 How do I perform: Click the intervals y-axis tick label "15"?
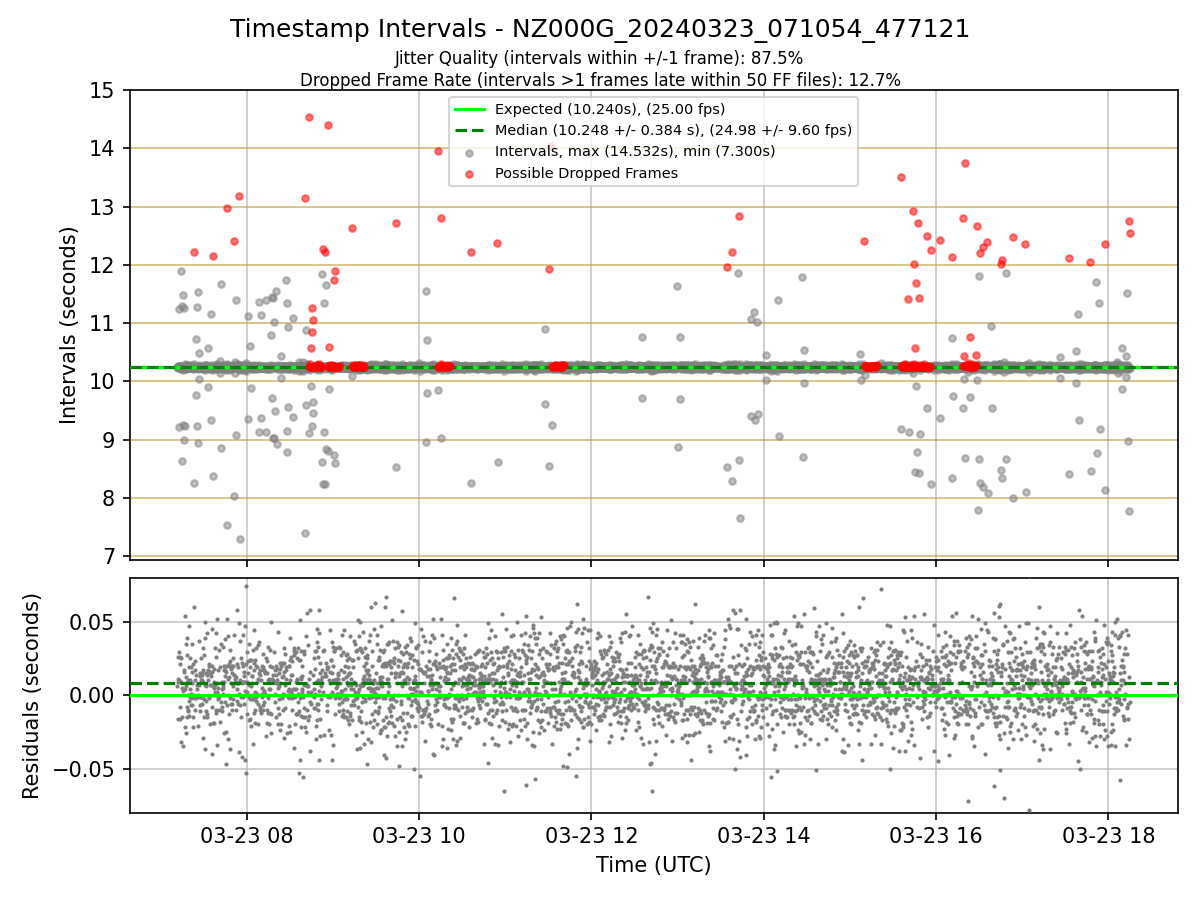pyautogui.click(x=103, y=91)
